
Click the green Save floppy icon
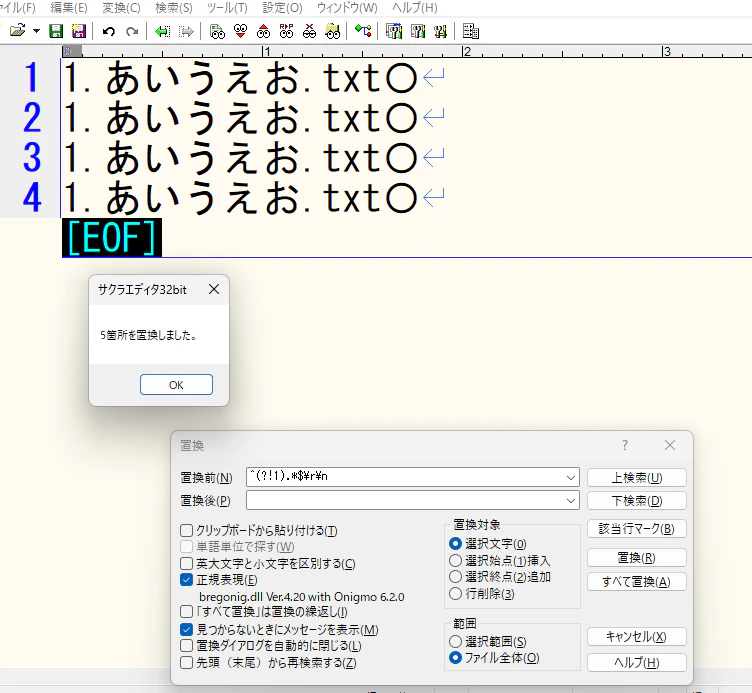pos(56,32)
